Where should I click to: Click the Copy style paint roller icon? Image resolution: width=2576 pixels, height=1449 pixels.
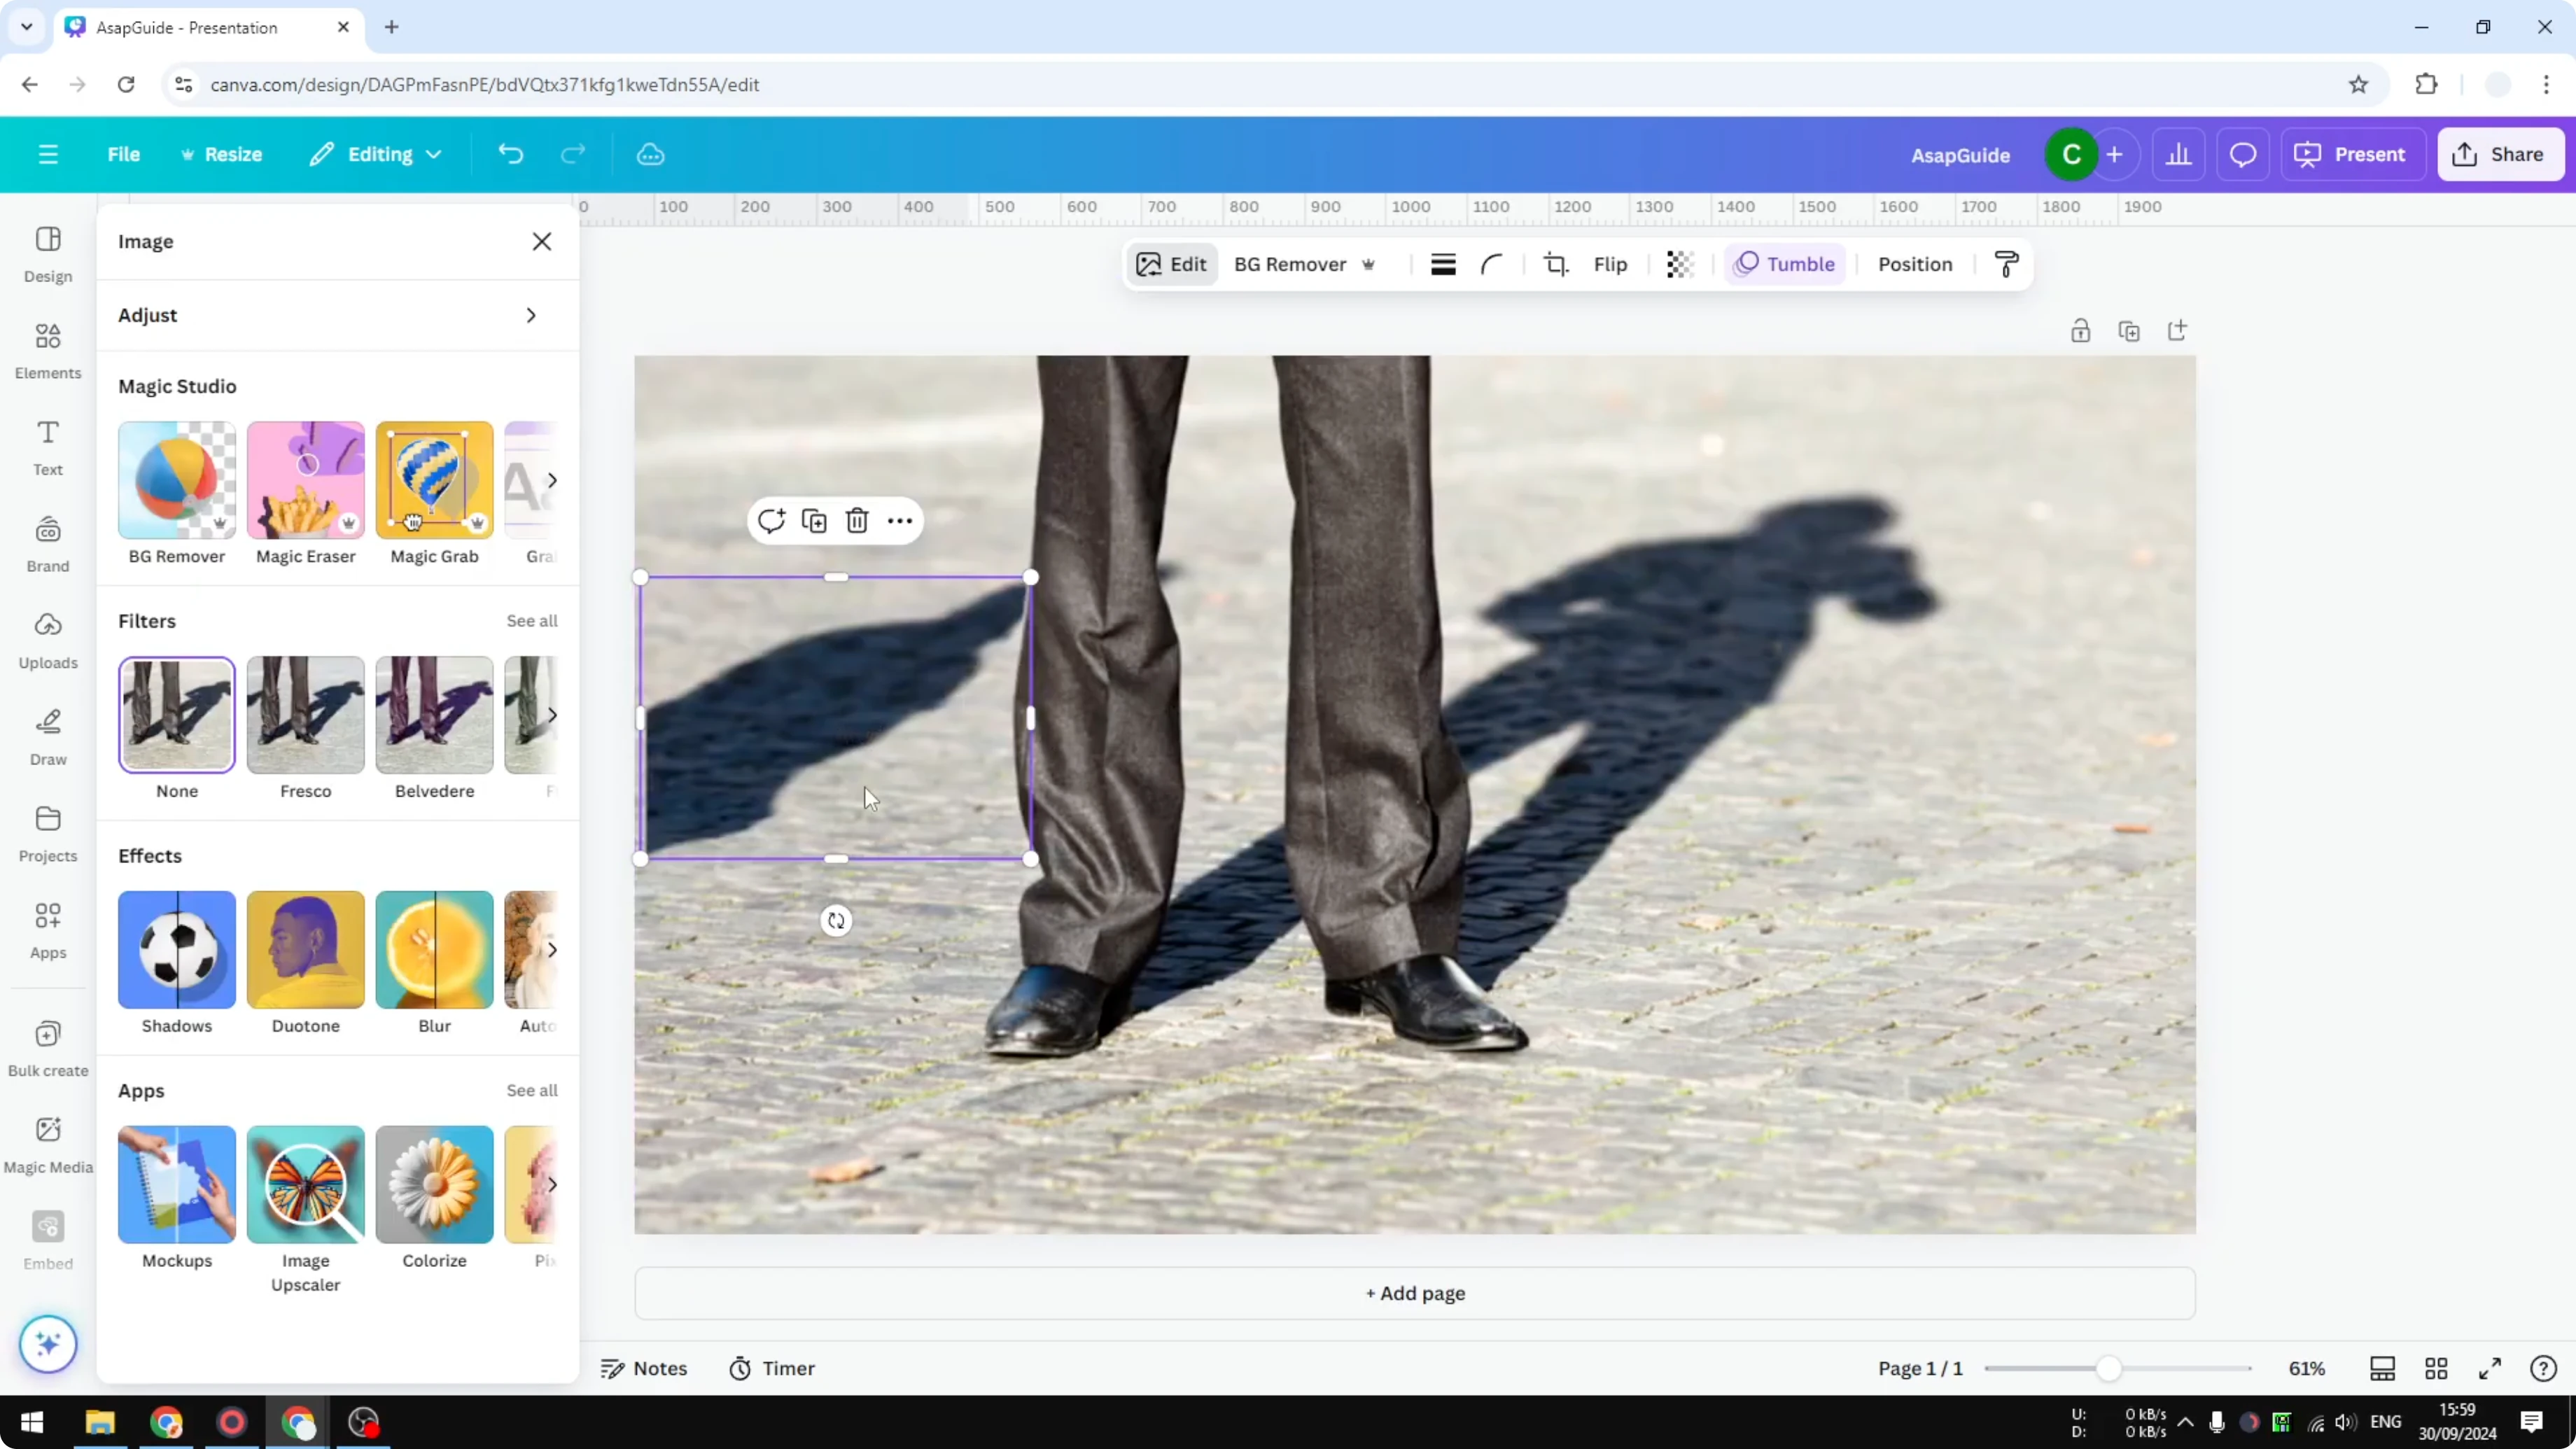click(x=2006, y=264)
